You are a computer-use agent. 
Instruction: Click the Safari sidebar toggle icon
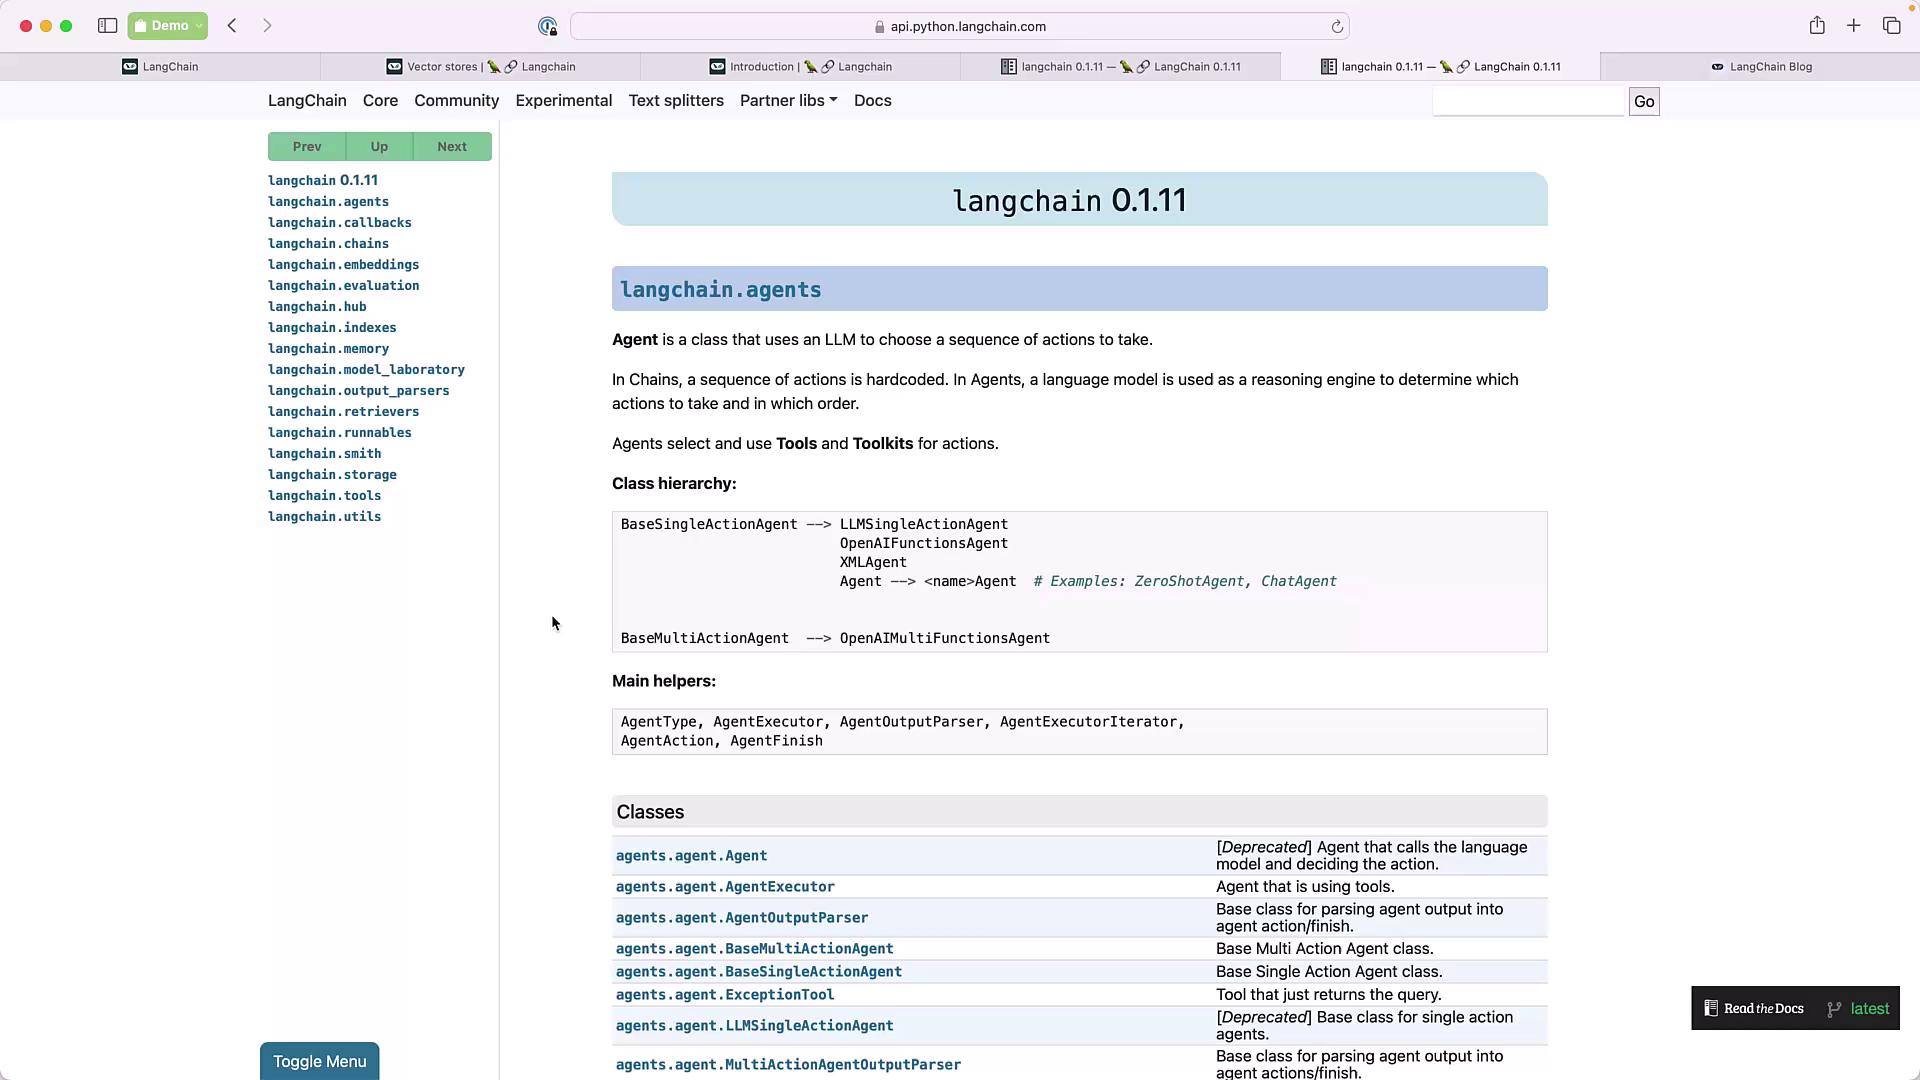click(107, 26)
